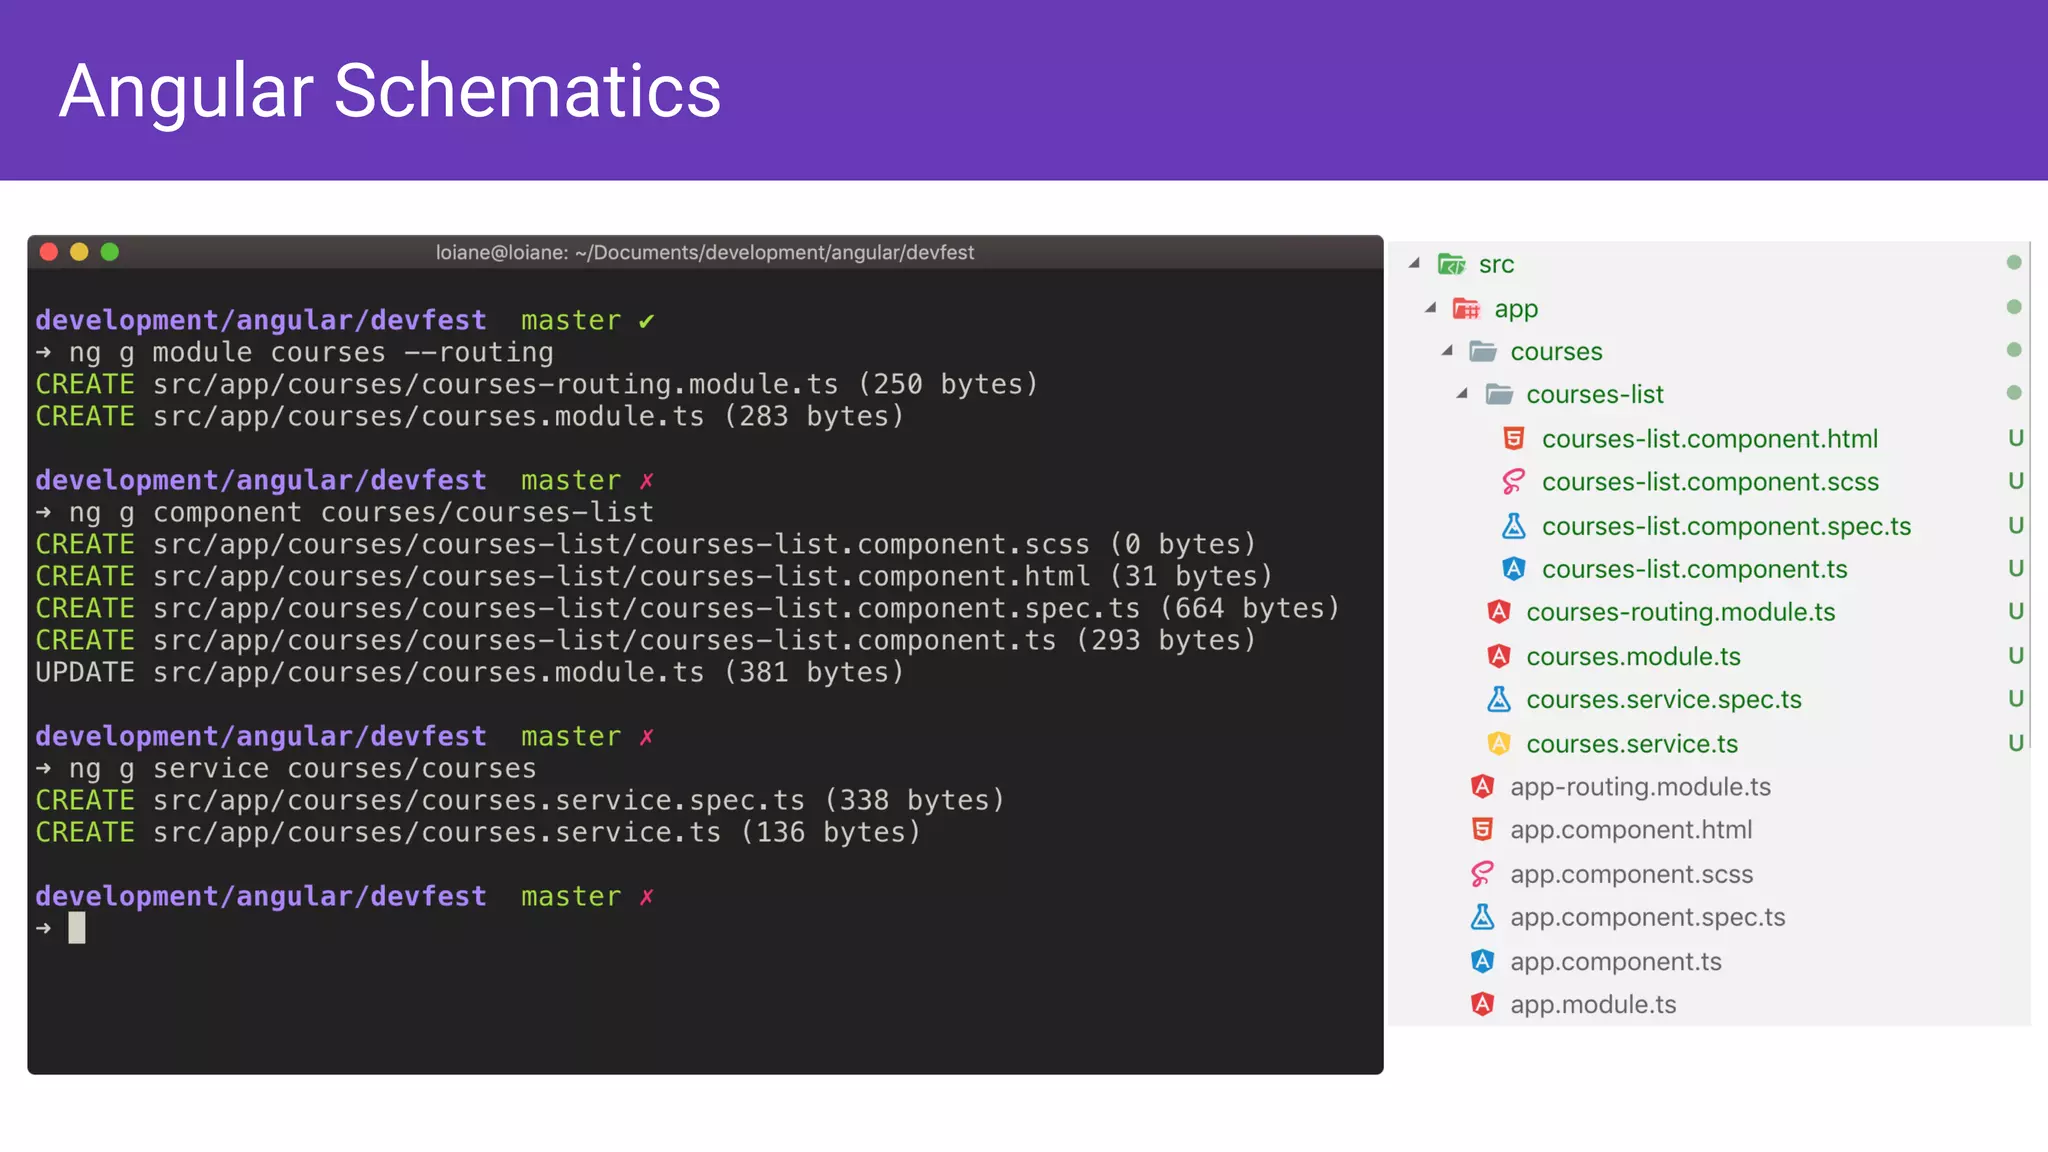Select courses.module.ts in explorer
Screen dimensions: 2048x1152
1633,656
